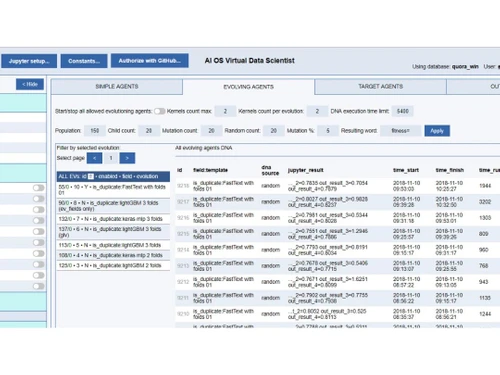Click the Population value field
The height and width of the screenshot is (375, 500).
pos(95,131)
